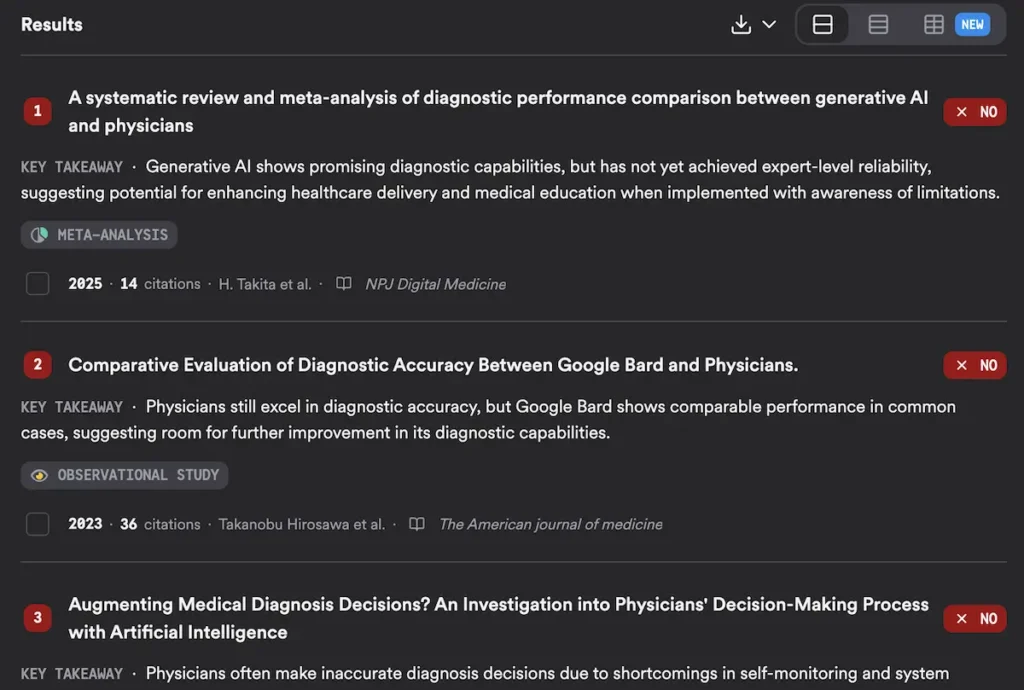Click the eye icon on OBSERVATIONAL STUDY tag
This screenshot has width=1024, height=690.
(40, 475)
